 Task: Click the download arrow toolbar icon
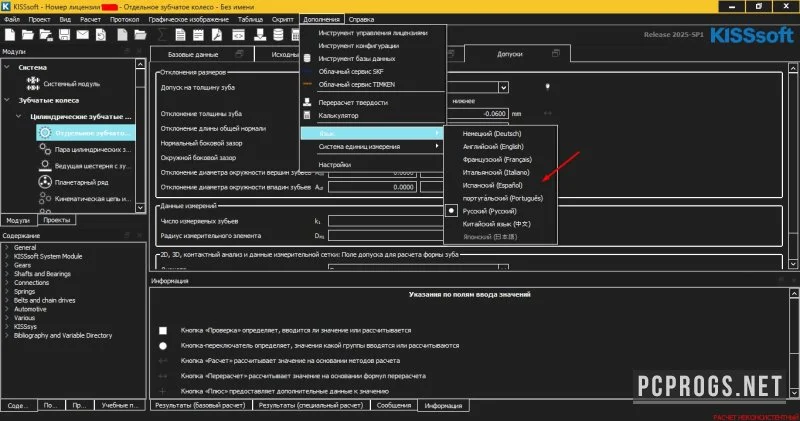(260, 35)
